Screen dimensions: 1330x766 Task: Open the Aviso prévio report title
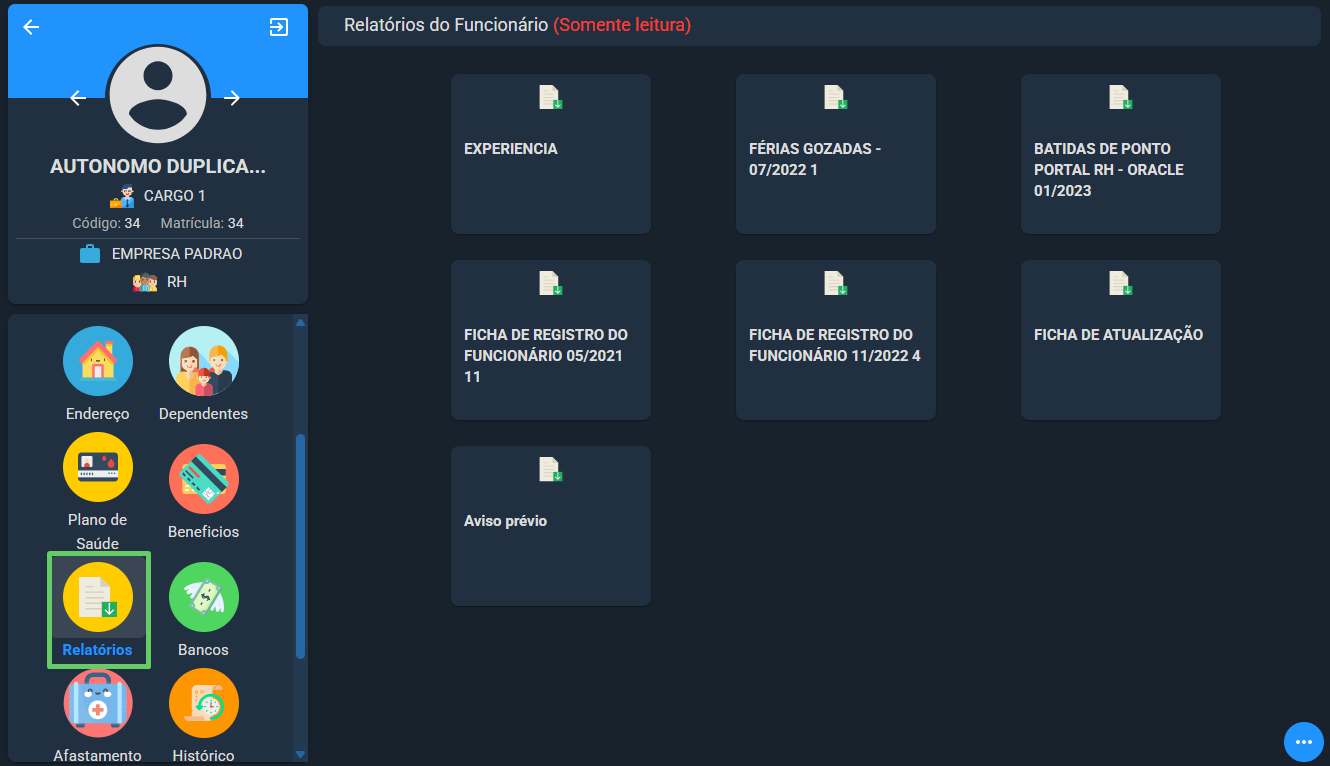point(506,521)
